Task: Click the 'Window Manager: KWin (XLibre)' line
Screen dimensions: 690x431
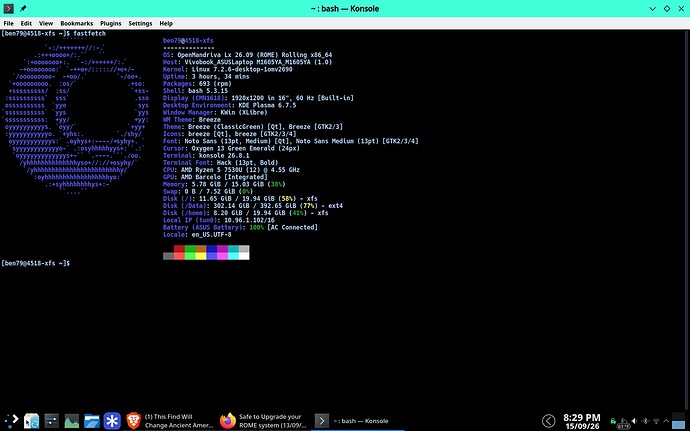Action: 215,112
